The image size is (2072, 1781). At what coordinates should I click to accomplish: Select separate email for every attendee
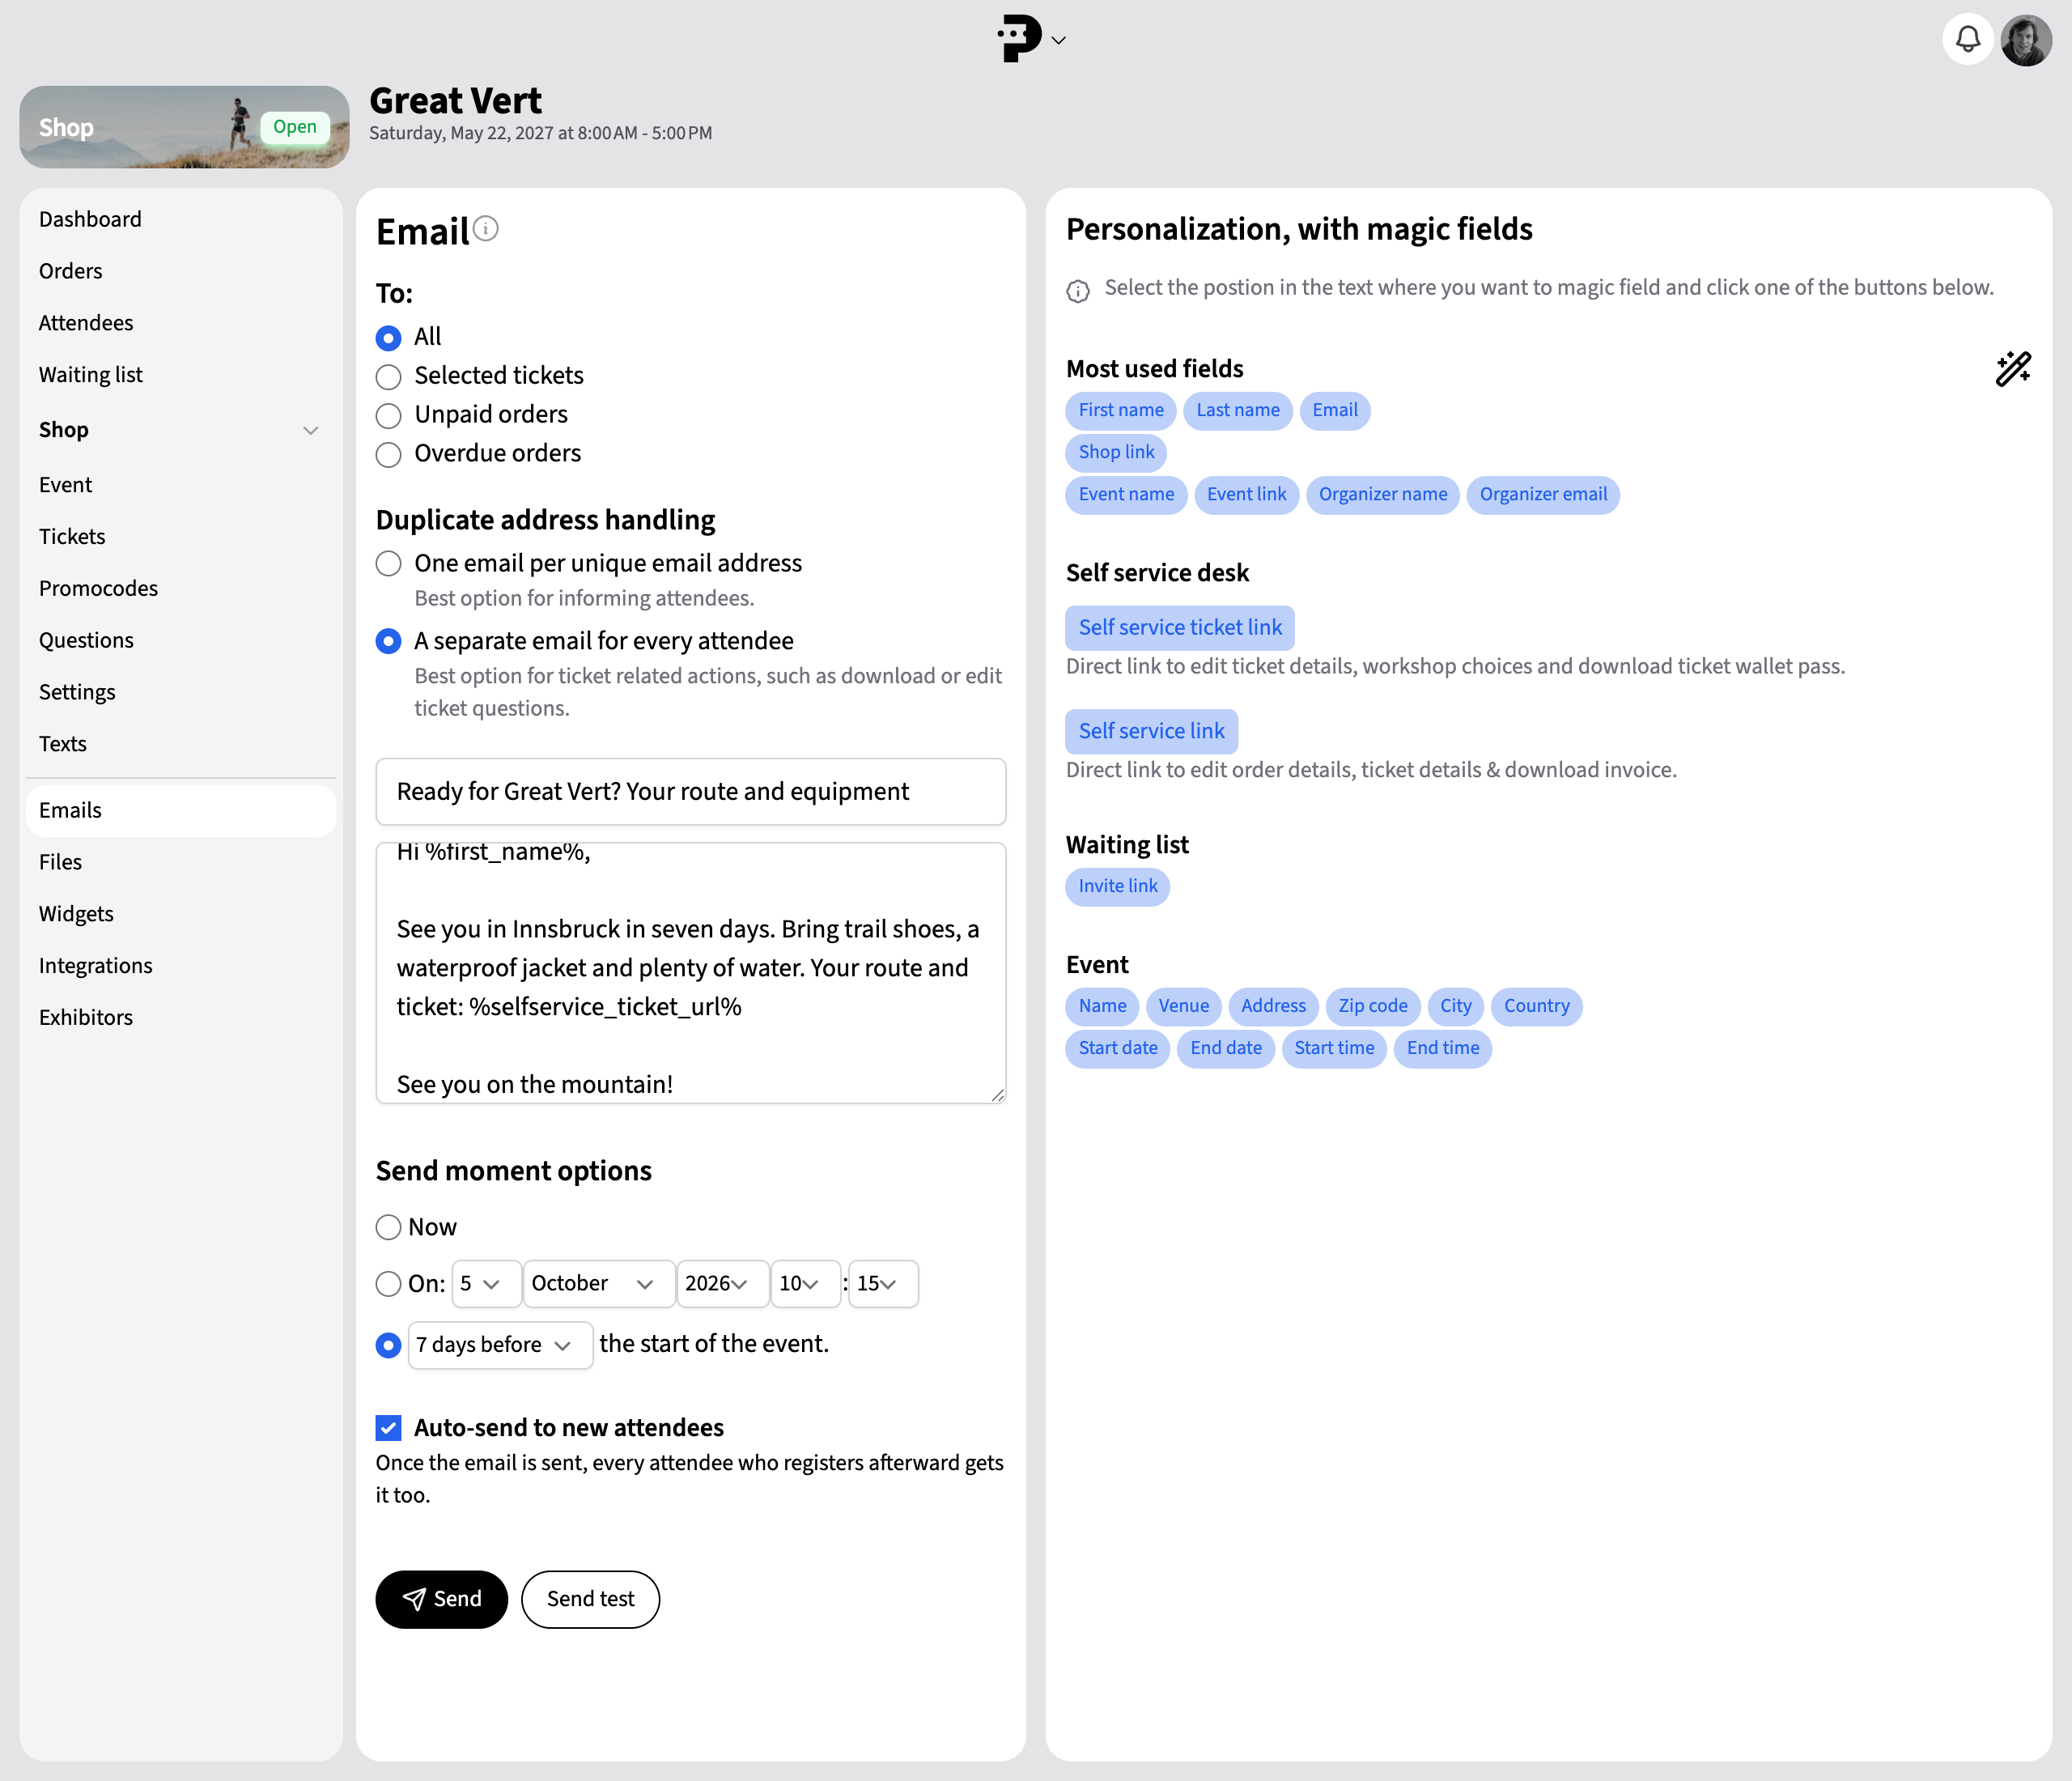point(389,641)
